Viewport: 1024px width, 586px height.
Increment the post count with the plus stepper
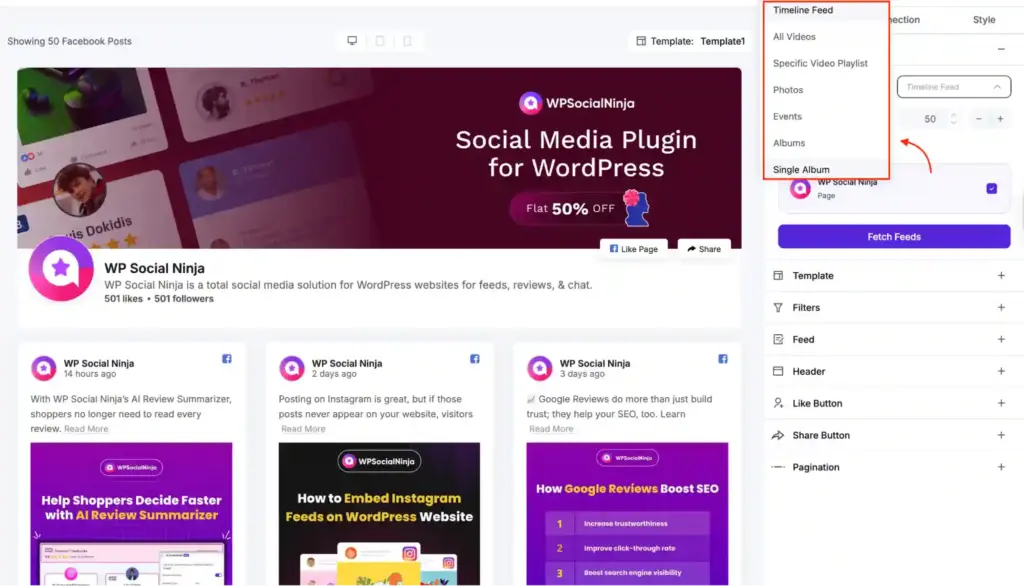pyautogui.click(x=1001, y=118)
